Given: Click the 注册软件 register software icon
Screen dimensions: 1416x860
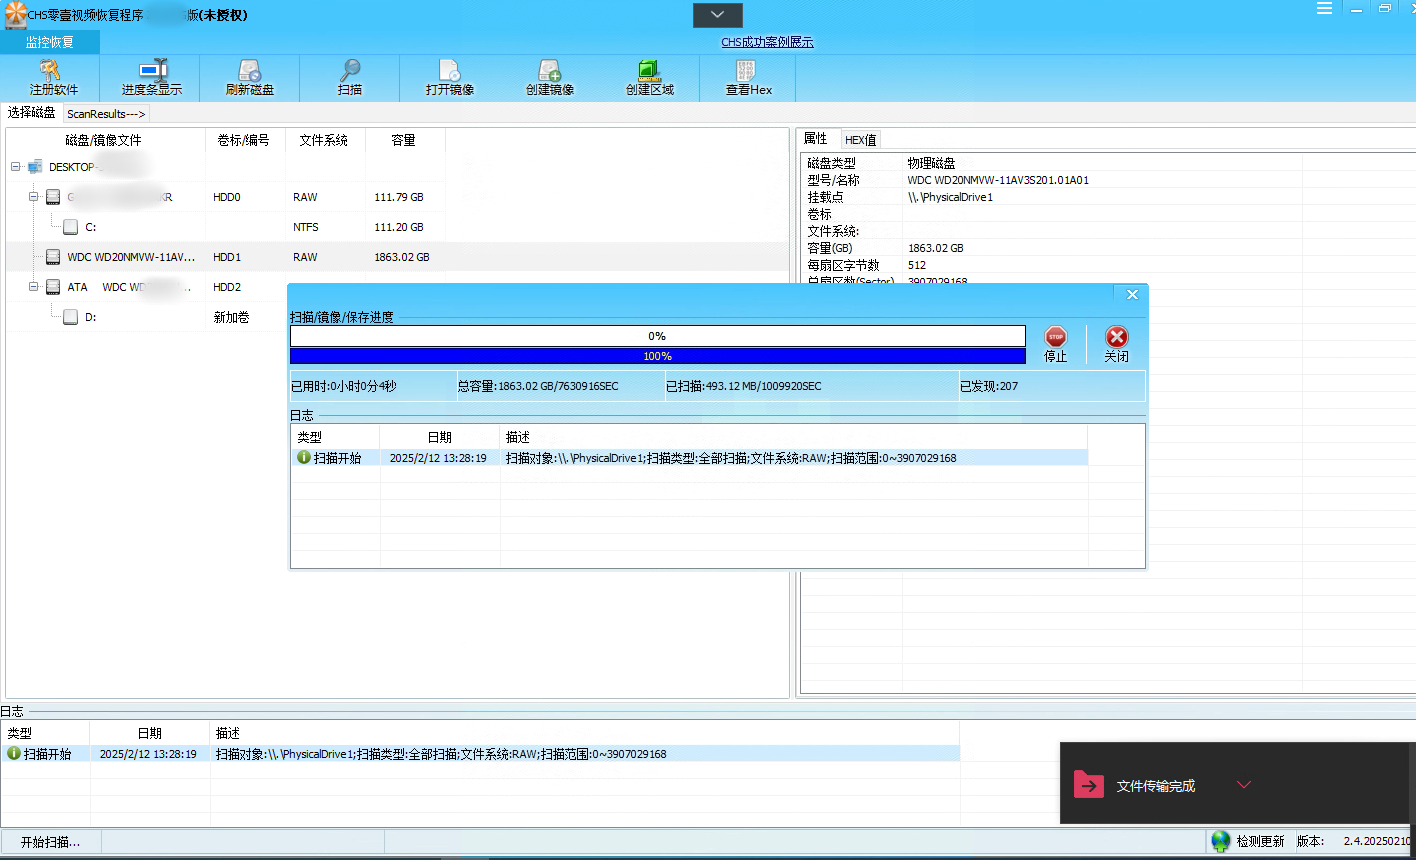Looking at the screenshot, I should click(x=51, y=70).
